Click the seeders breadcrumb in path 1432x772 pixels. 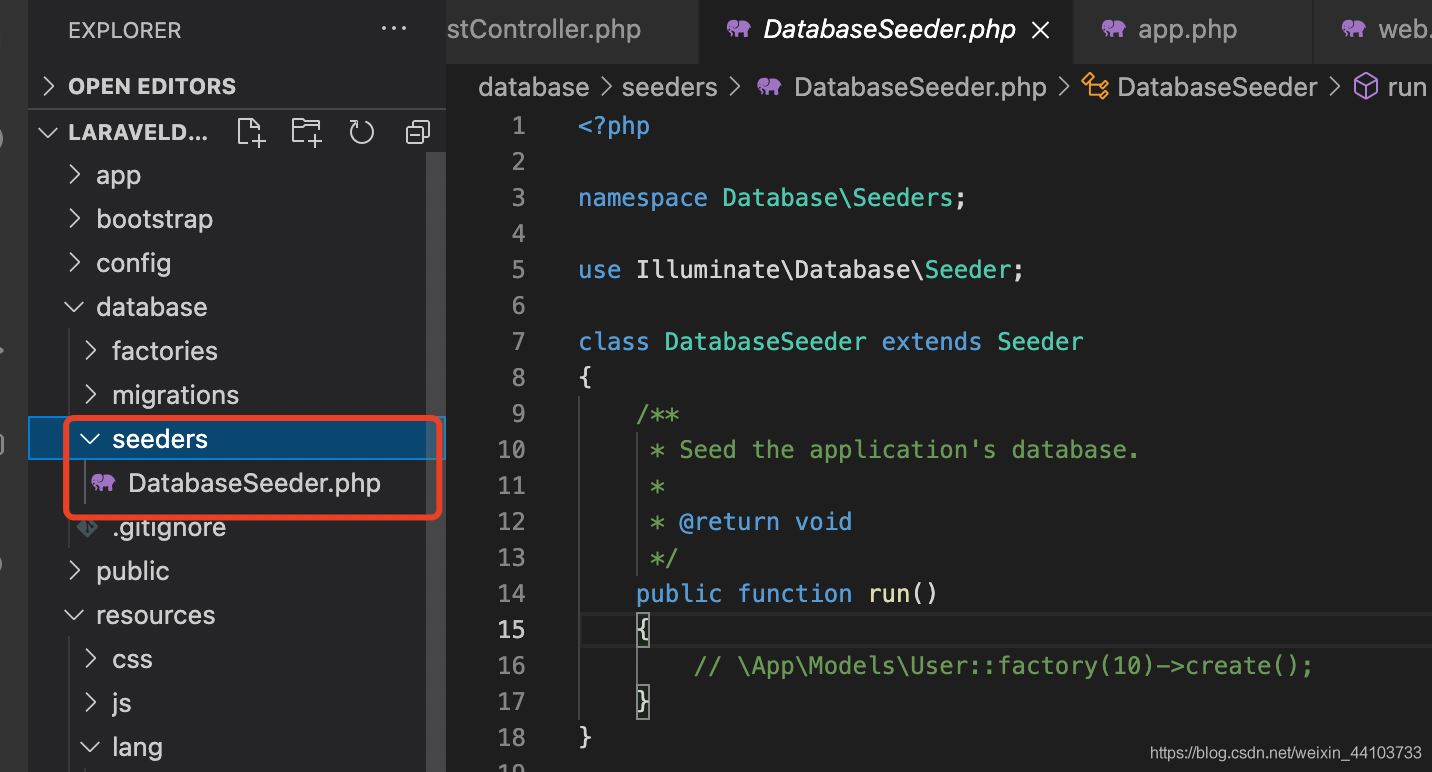pos(669,87)
